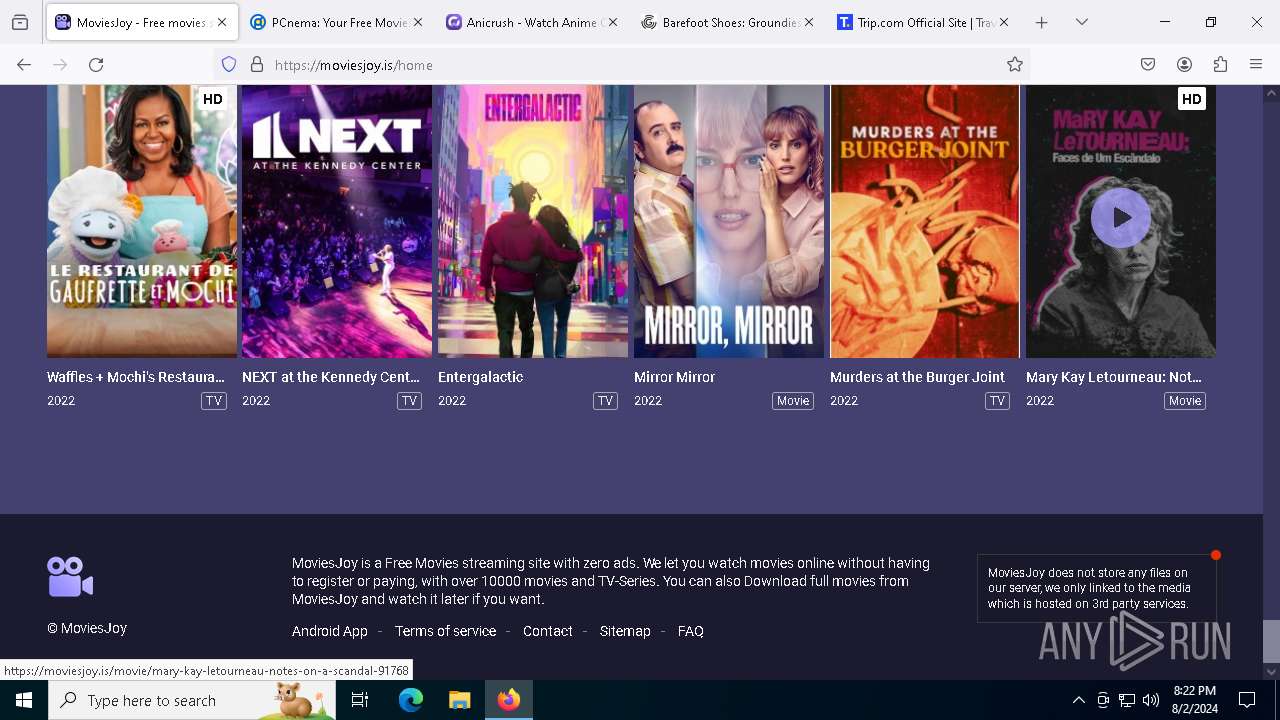
Task: Switch to the Barefoot Shoes tab
Action: point(728,22)
